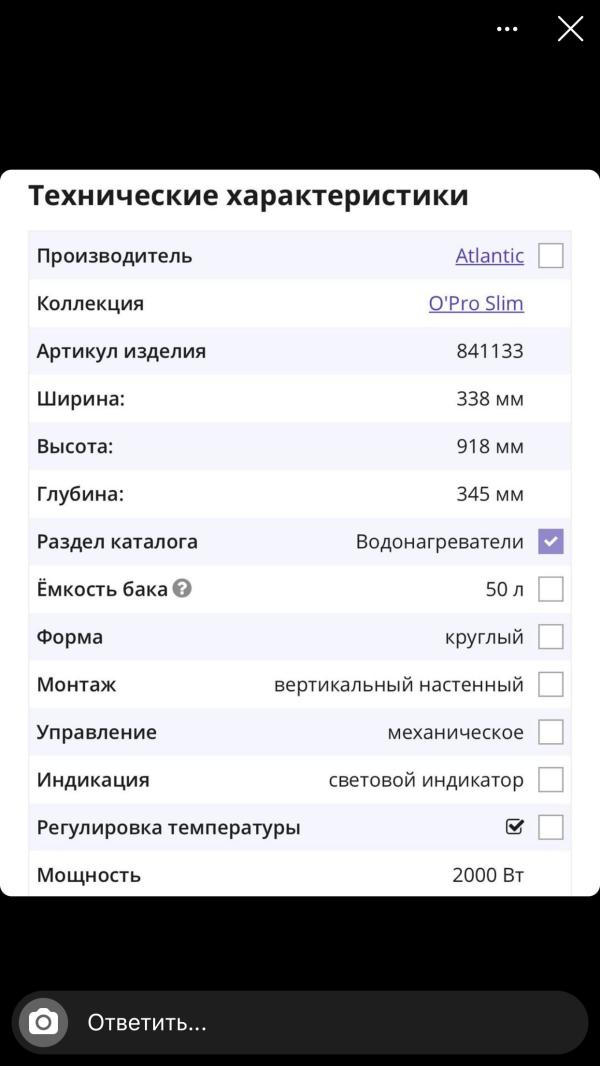Open the three-dots more options menu
The width and height of the screenshot is (600, 1066).
click(508, 29)
